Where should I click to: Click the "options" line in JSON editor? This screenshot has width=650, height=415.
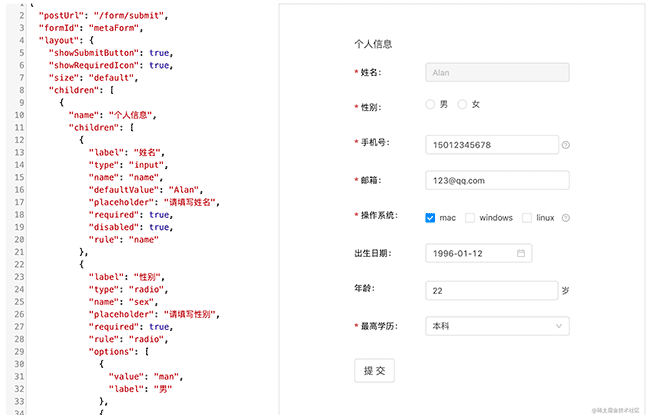tap(119, 352)
